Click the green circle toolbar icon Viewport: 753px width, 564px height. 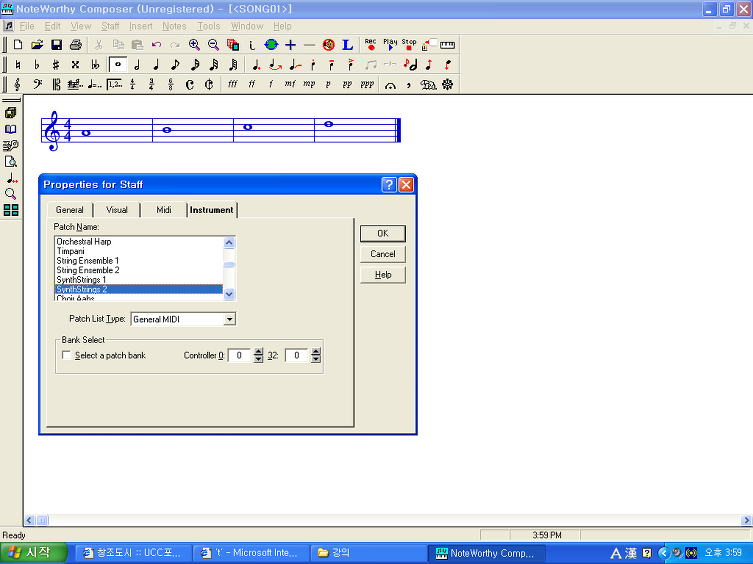[x=271, y=45]
